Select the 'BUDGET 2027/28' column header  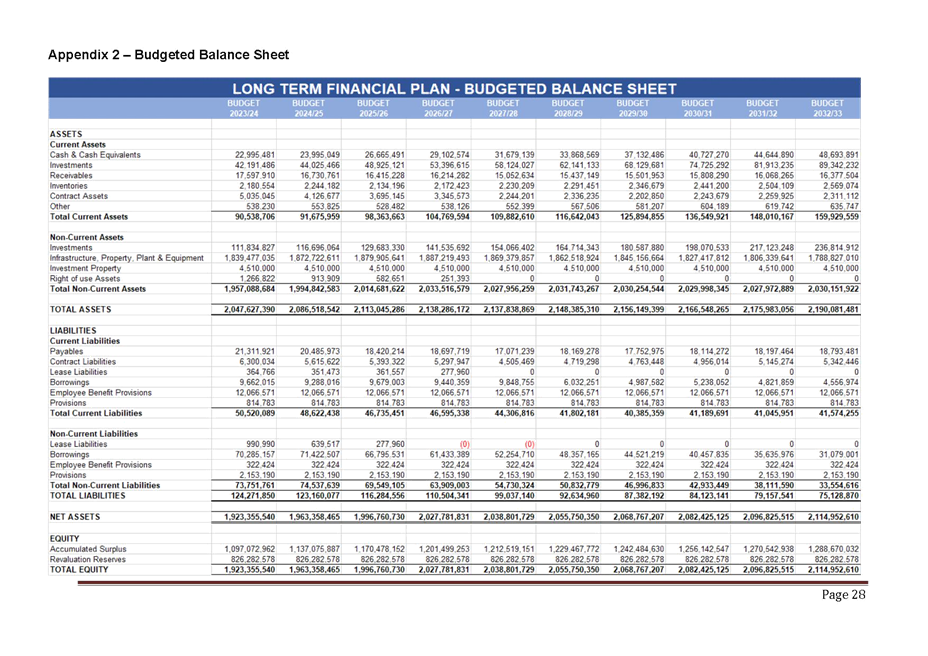point(503,108)
